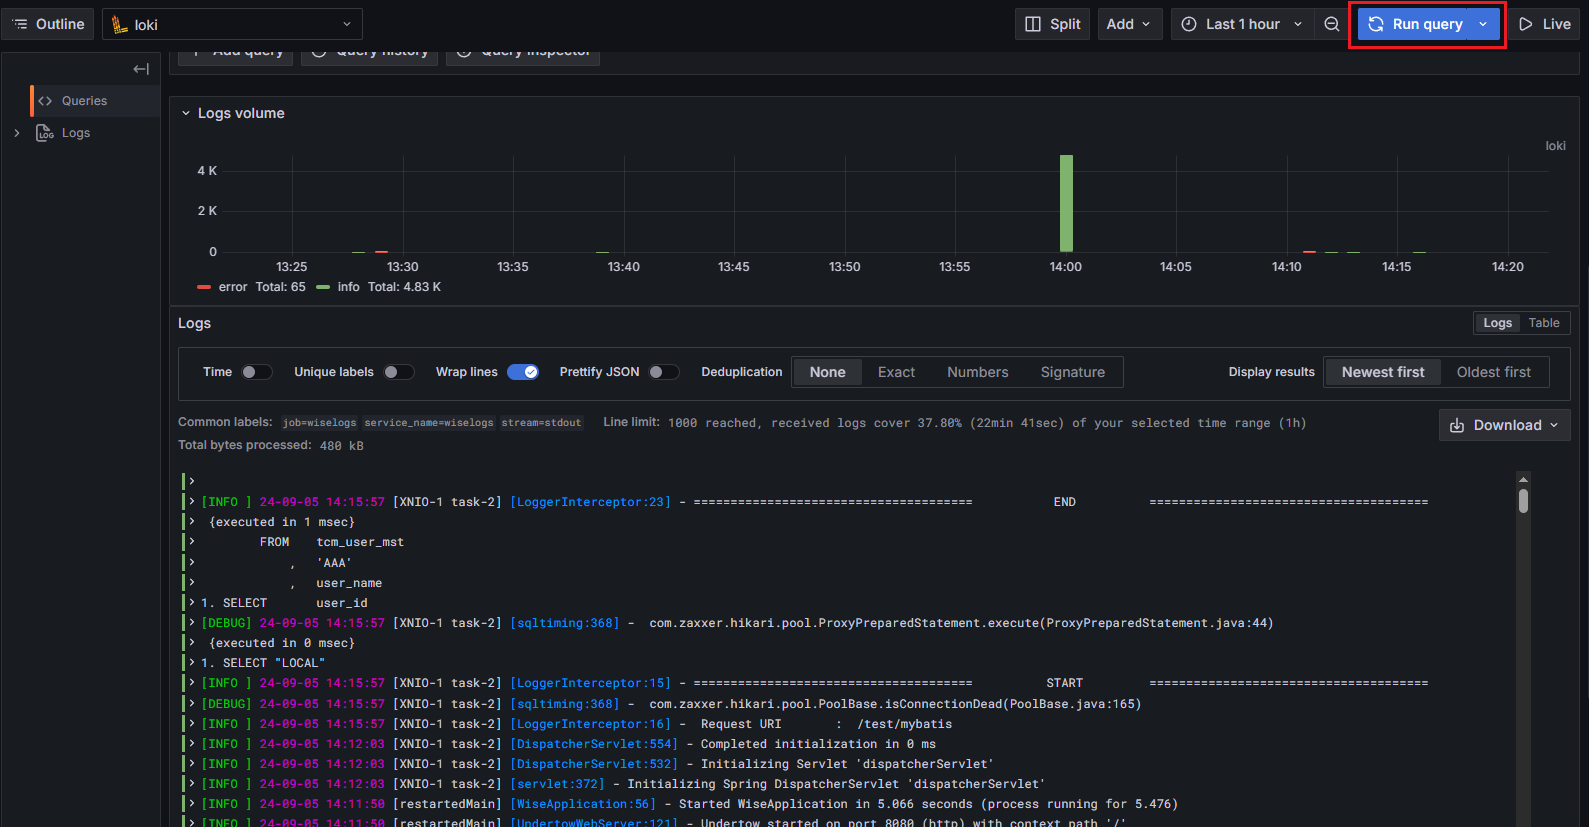This screenshot has width=1589, height=827.
Task: Enable the Unique labels switch
Action: click(398, 372)
